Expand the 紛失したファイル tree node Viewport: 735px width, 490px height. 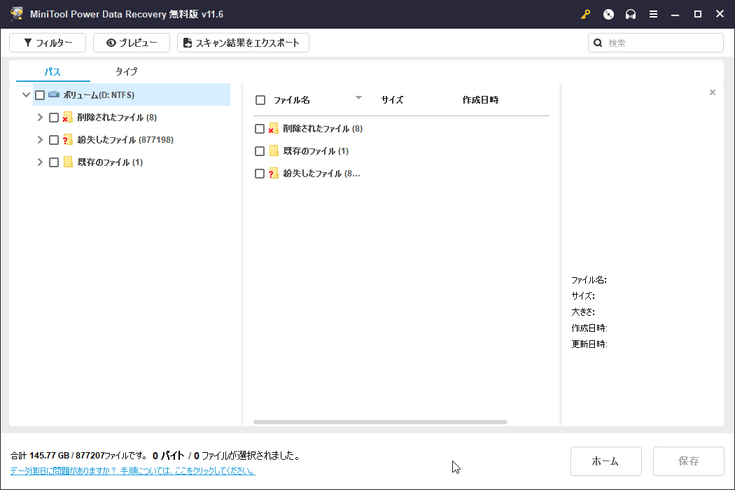click(40, 140)
